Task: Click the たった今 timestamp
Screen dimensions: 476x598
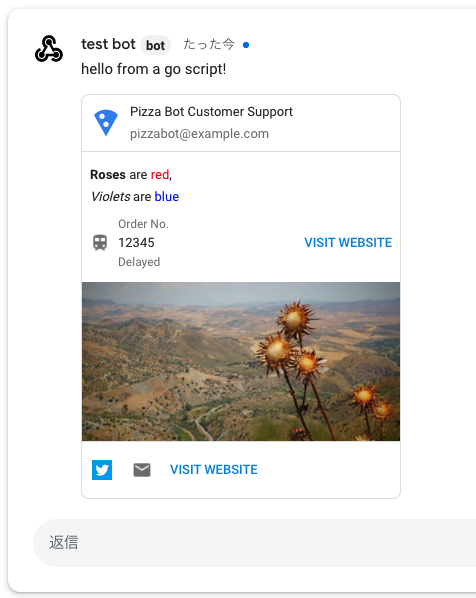Action: 209,44
